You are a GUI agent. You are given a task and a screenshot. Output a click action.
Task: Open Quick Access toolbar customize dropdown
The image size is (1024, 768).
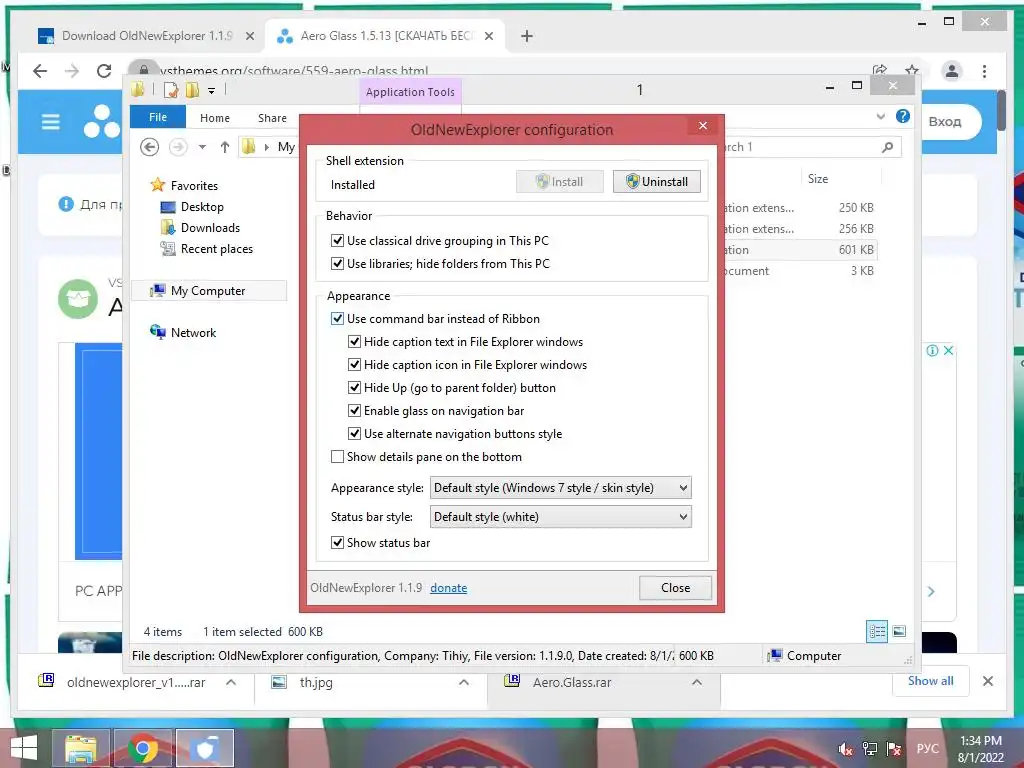click(x=212, y=91)
